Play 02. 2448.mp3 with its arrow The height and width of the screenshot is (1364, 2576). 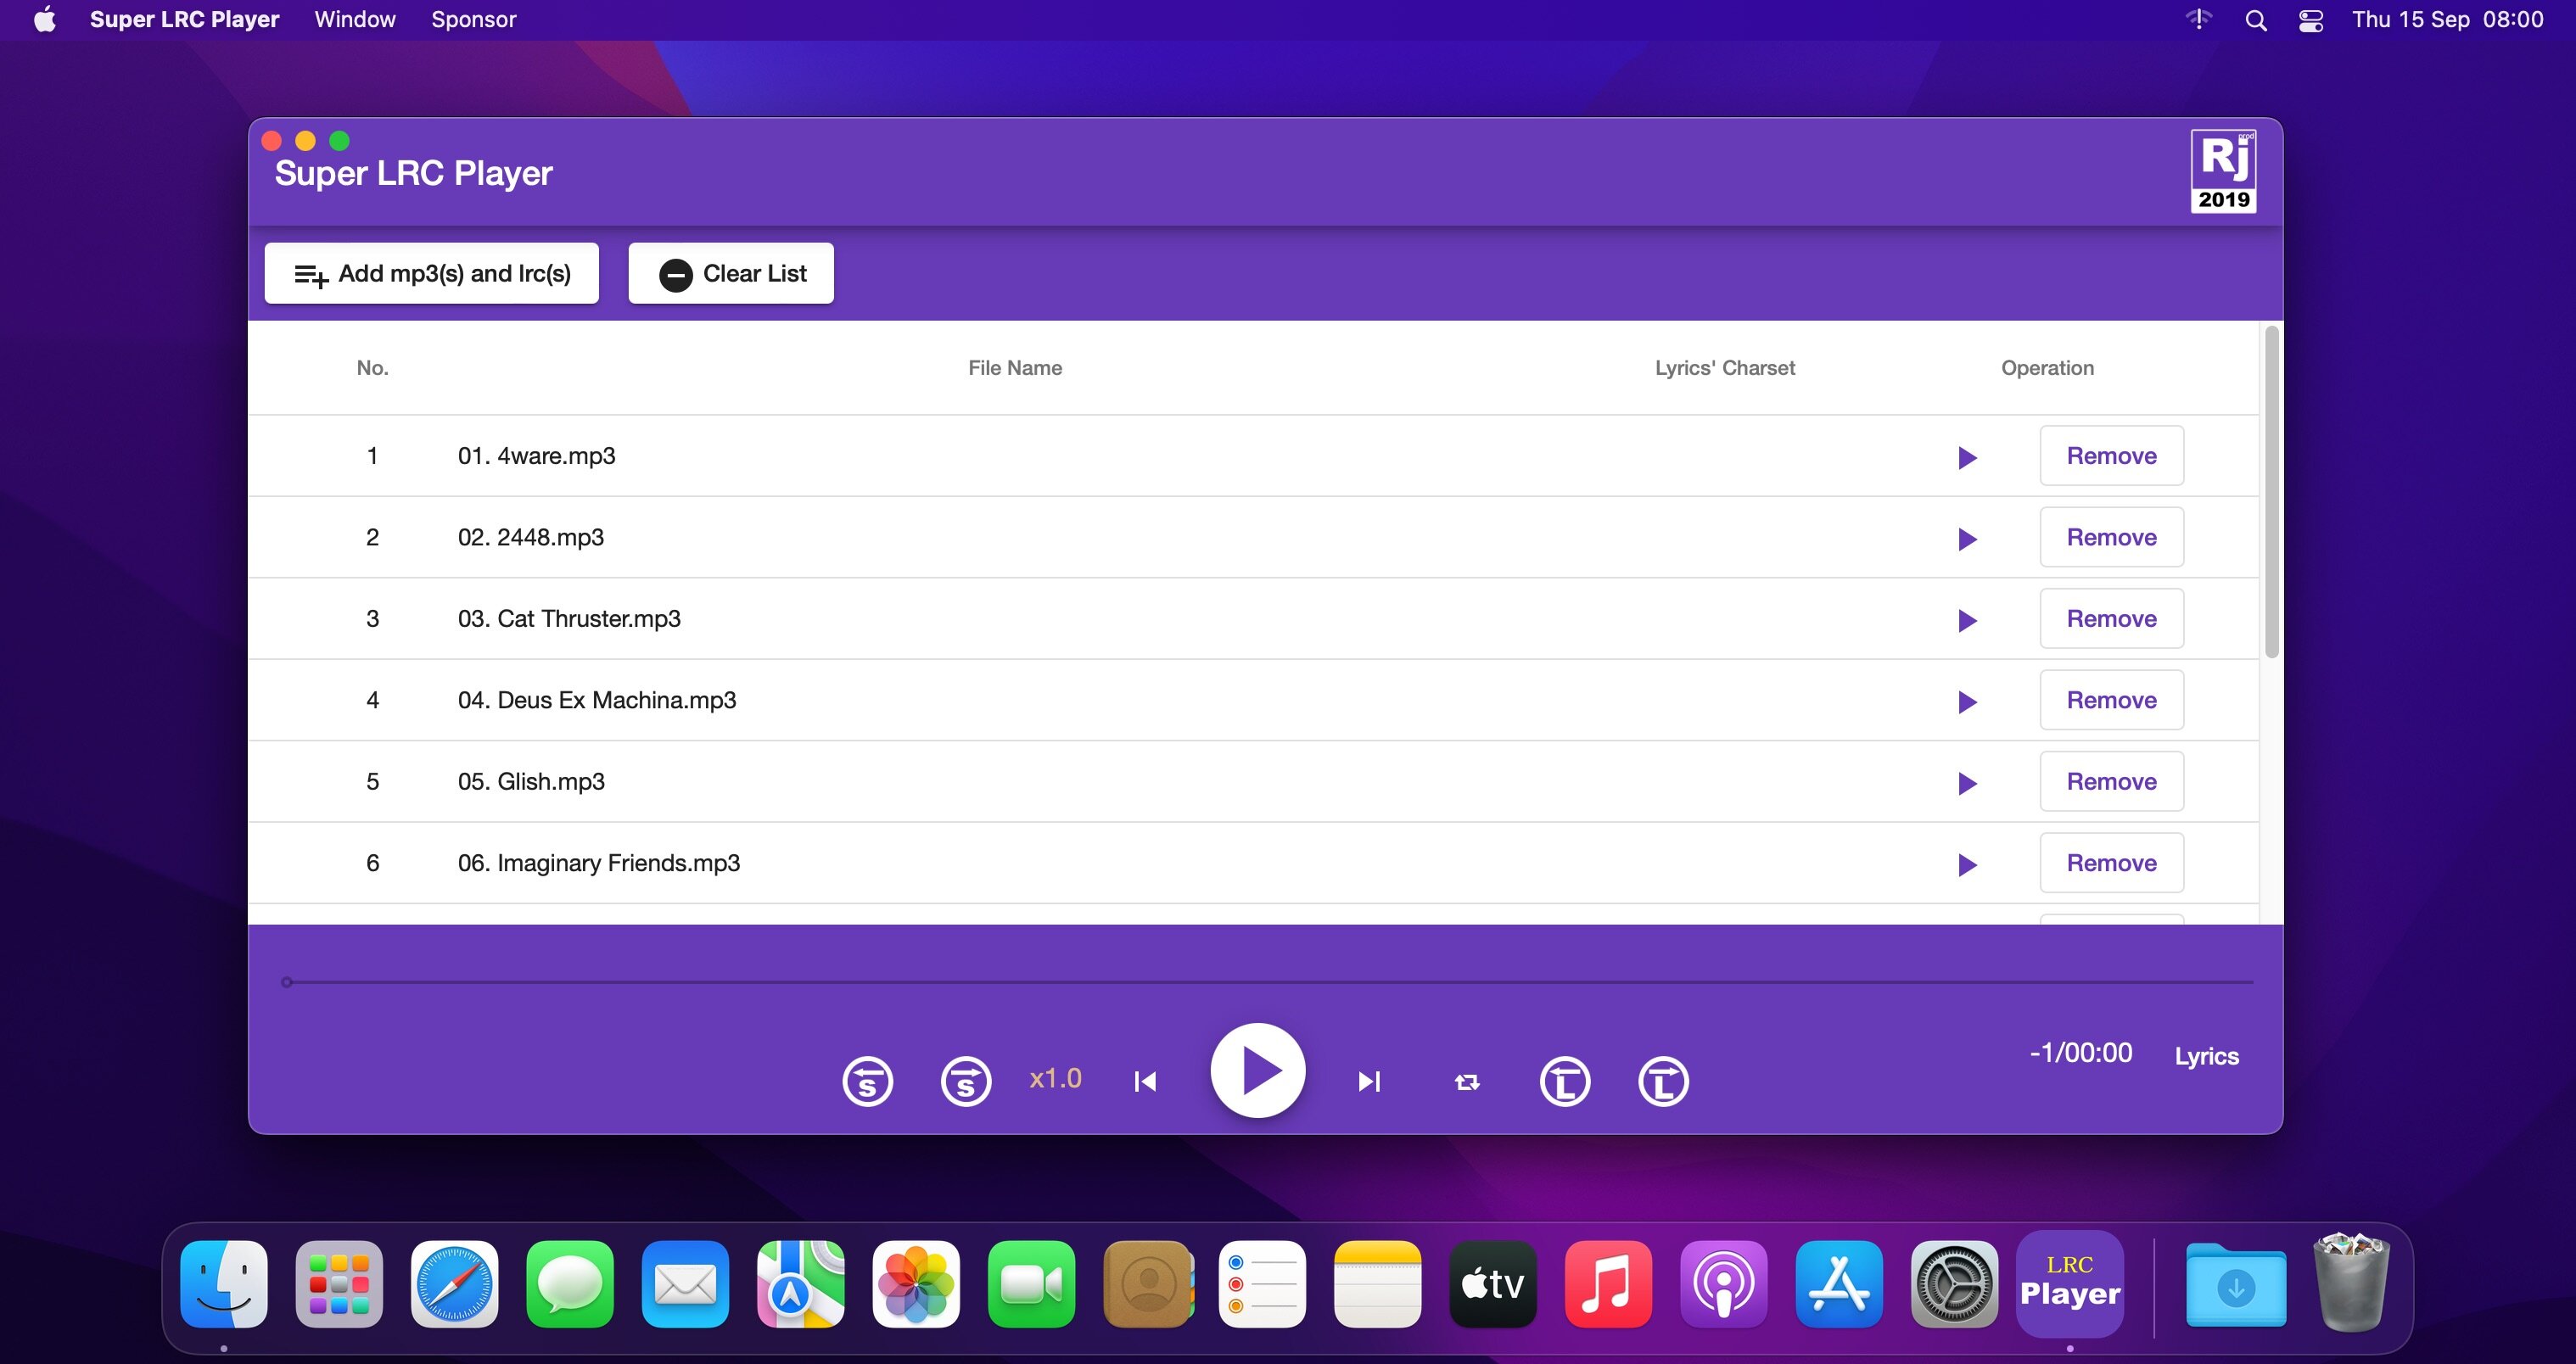[x=1967, y=539]
